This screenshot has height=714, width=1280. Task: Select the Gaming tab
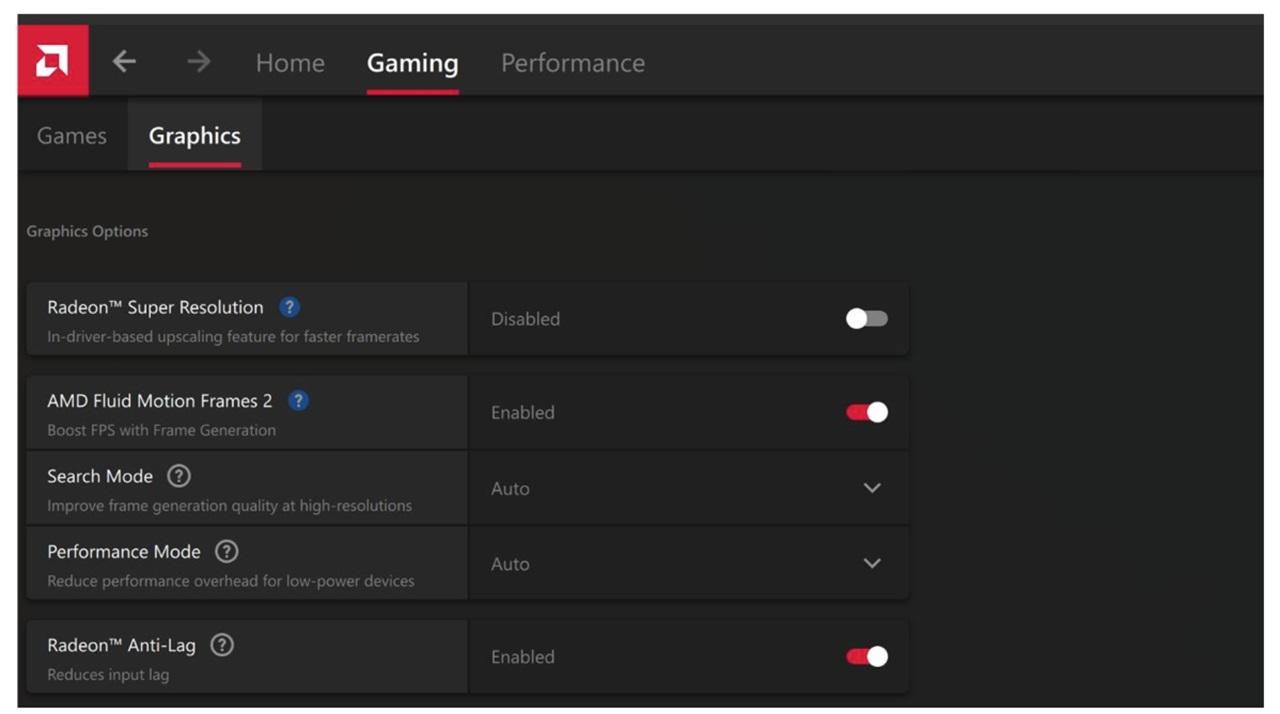tap(412, 62)
